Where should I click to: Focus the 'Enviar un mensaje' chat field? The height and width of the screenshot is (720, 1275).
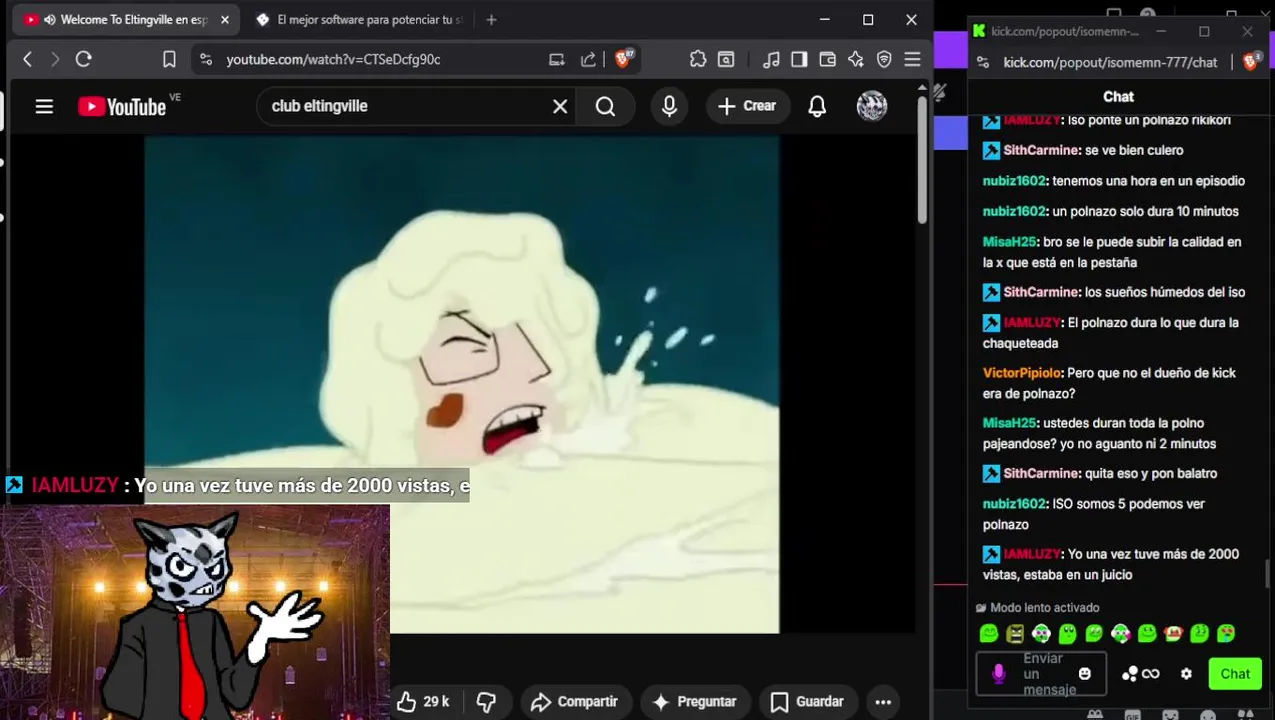coord(1042,674)
